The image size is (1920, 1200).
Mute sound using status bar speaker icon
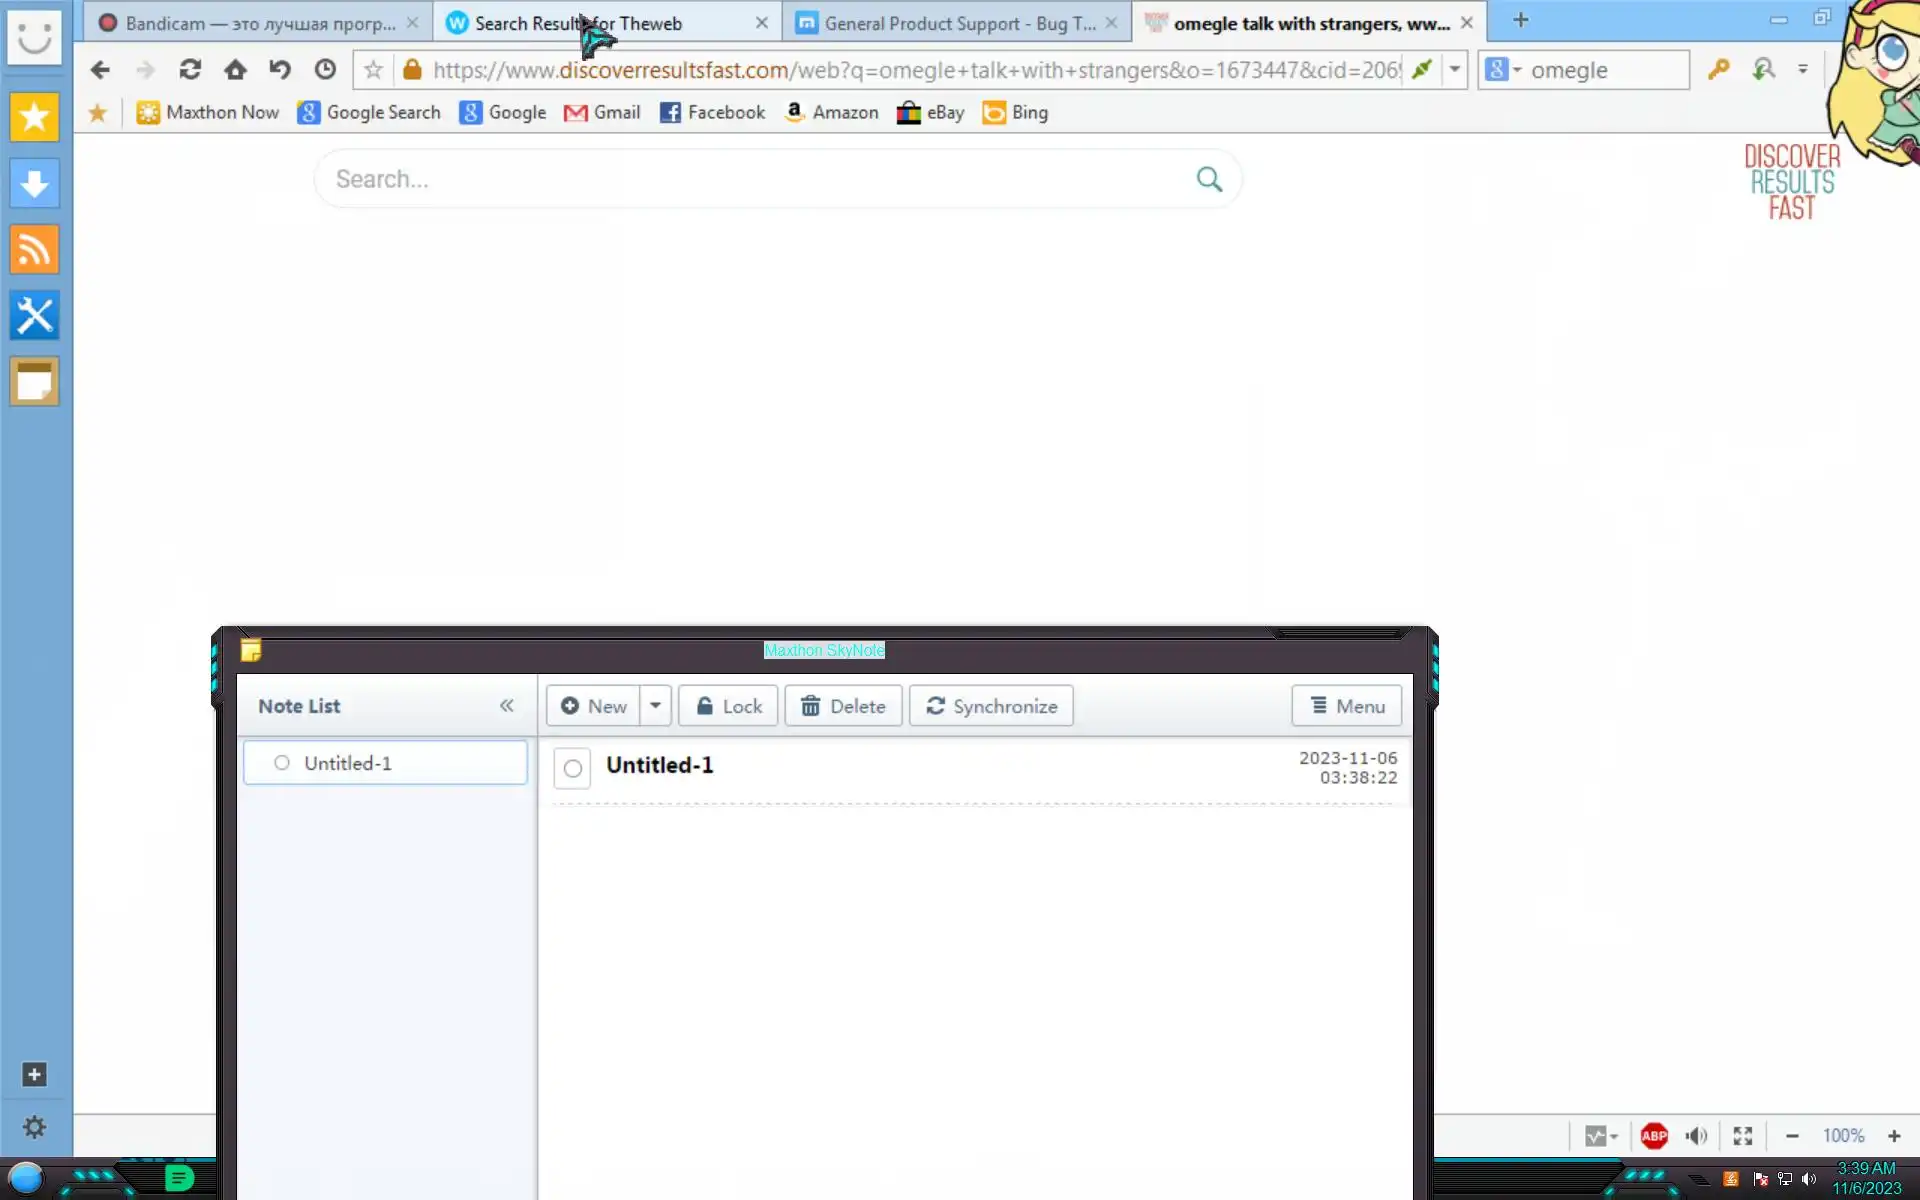pos(1696,1135)
